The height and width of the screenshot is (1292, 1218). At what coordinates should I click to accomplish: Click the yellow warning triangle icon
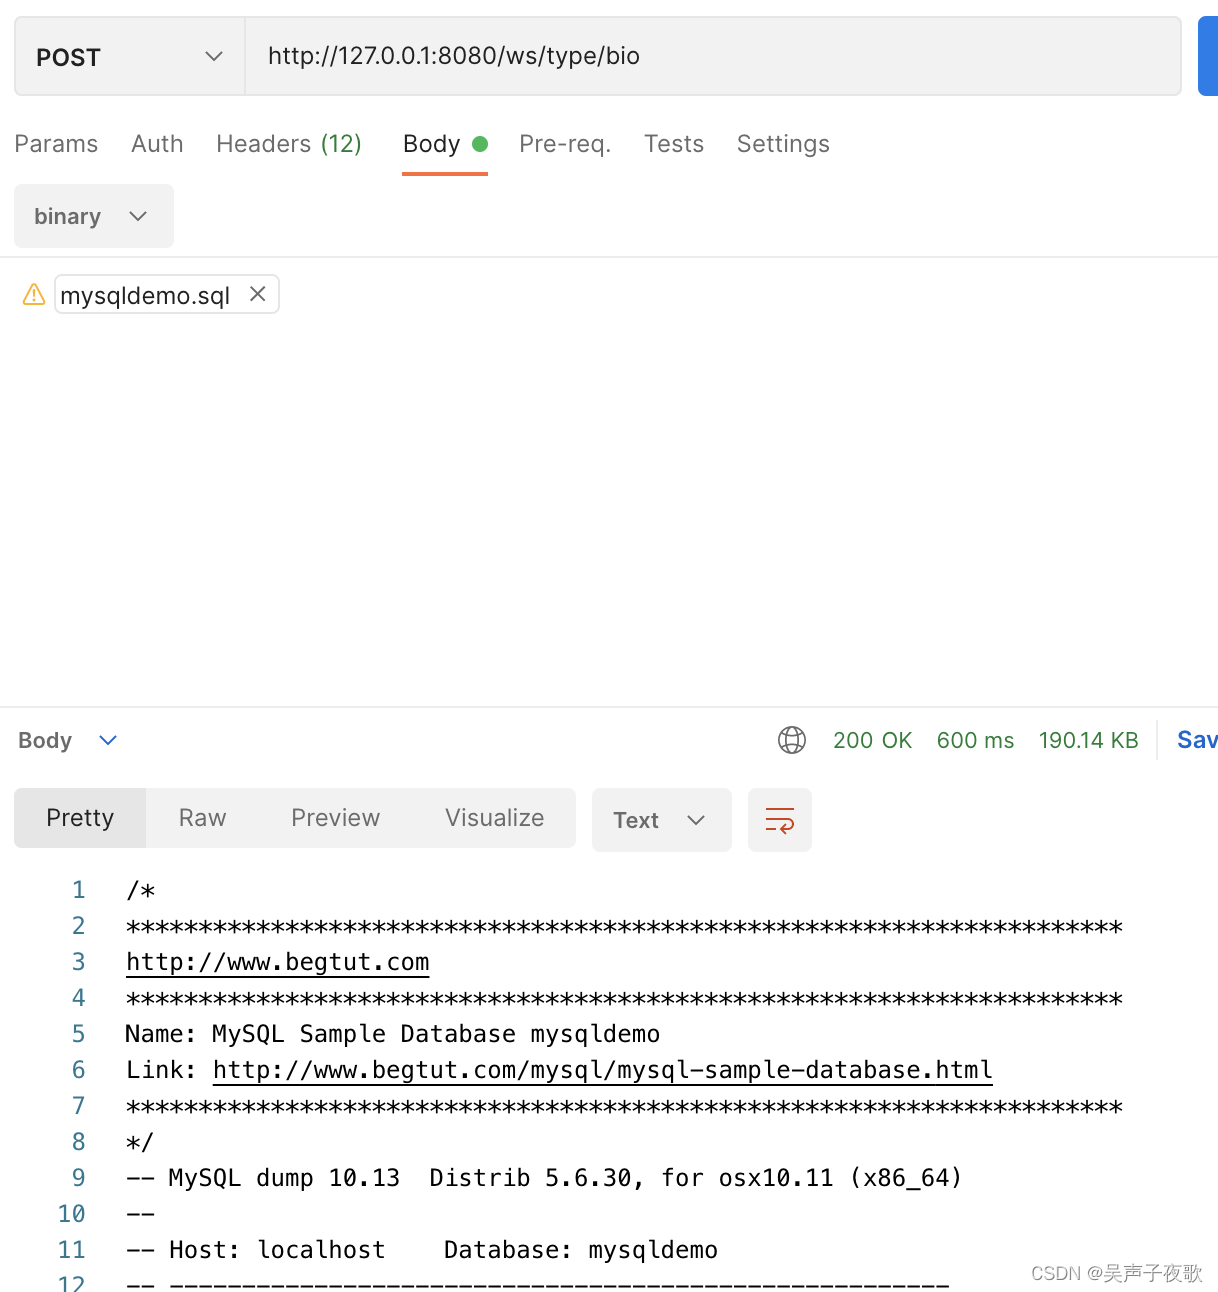[x=34, y=294]
